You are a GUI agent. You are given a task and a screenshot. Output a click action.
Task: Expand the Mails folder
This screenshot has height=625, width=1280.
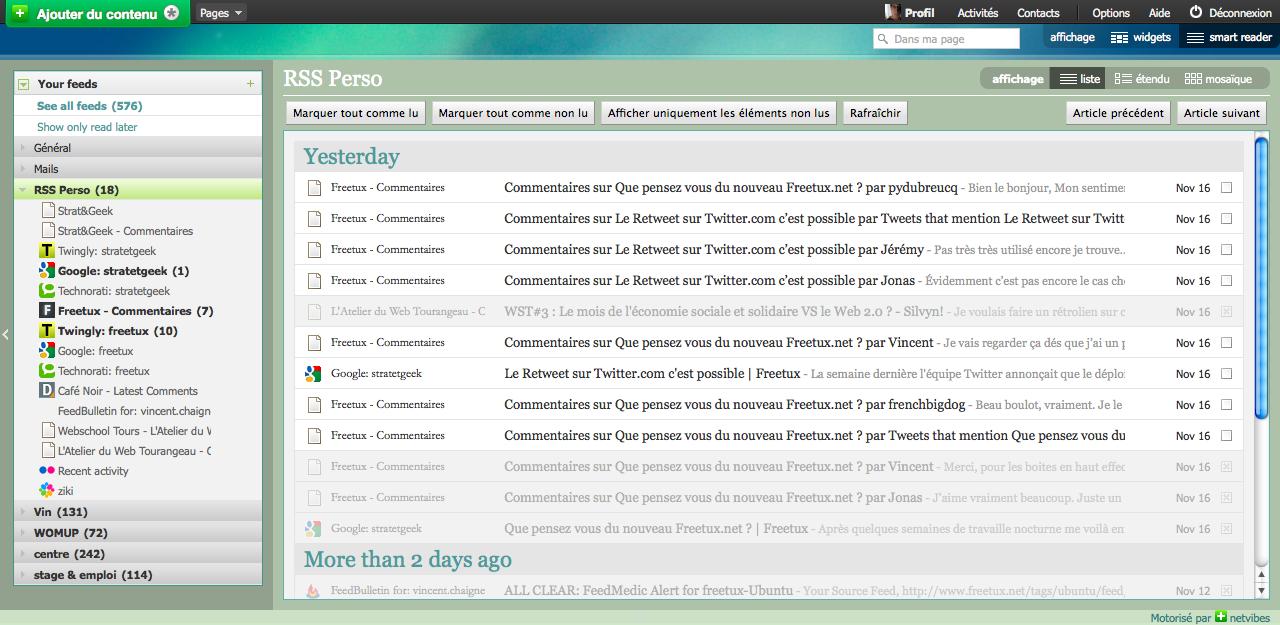pyautogui.click(x=23, y=169)
